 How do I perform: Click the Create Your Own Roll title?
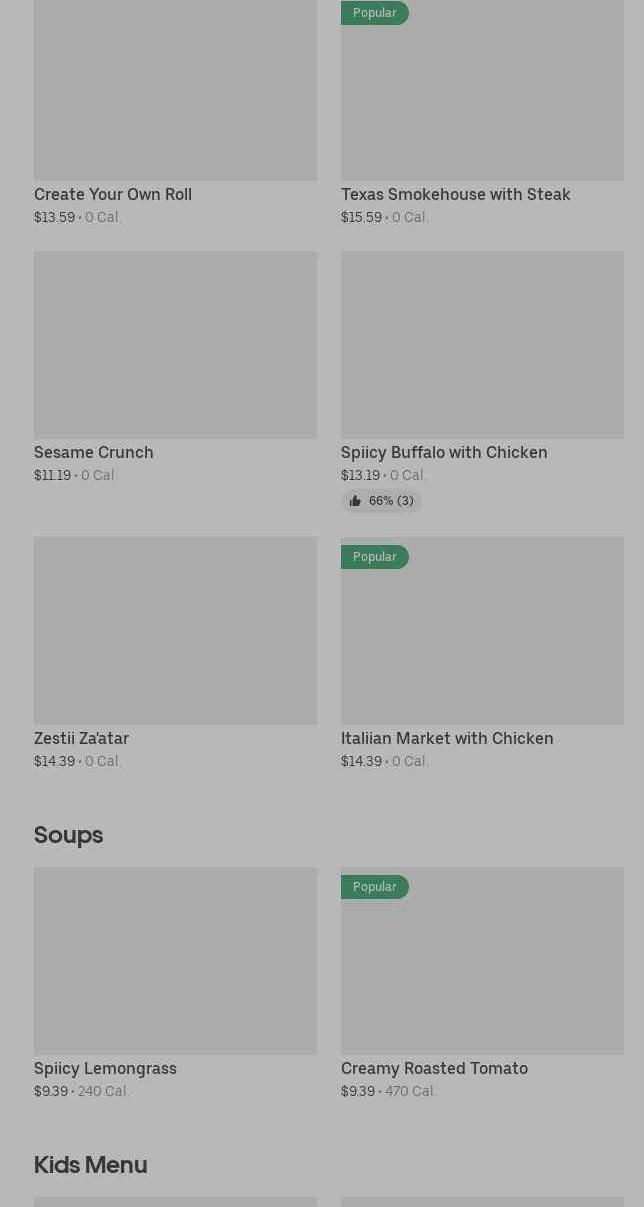[x=113, y=195]
